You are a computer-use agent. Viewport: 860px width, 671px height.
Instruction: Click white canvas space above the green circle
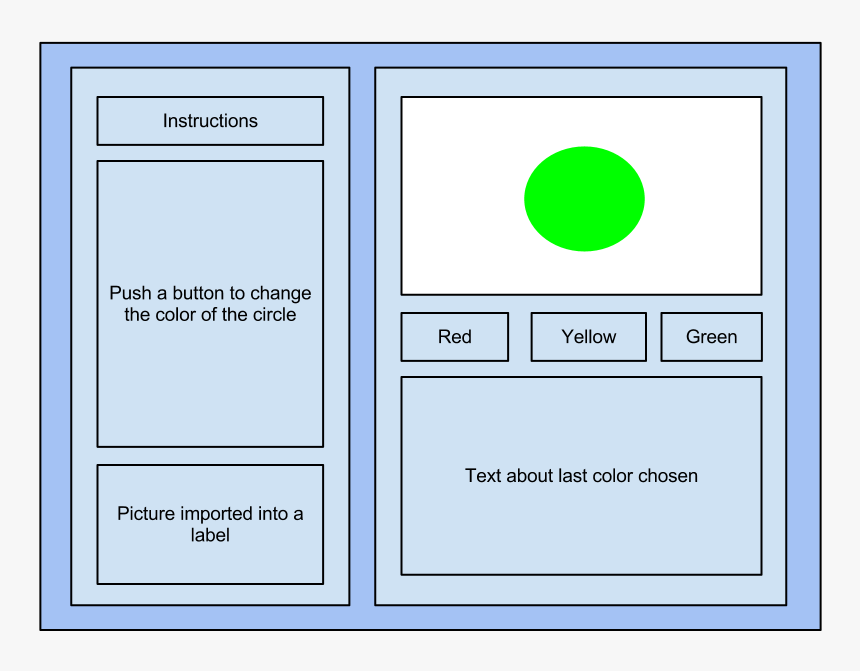(584, 121)
